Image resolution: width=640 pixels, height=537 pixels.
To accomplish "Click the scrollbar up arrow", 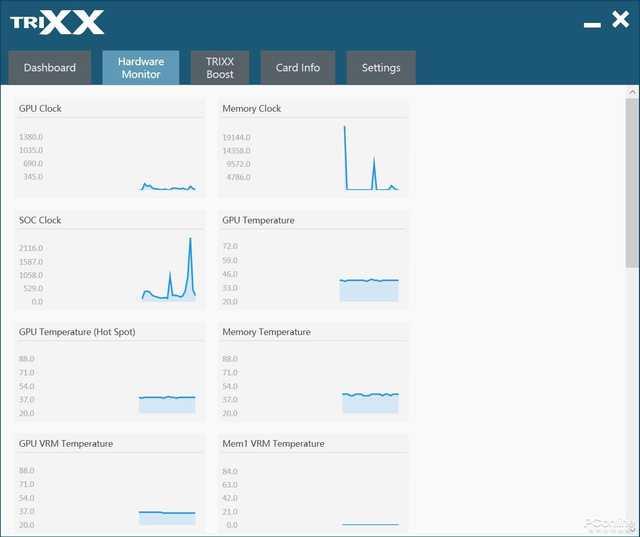I will point(632,92).
